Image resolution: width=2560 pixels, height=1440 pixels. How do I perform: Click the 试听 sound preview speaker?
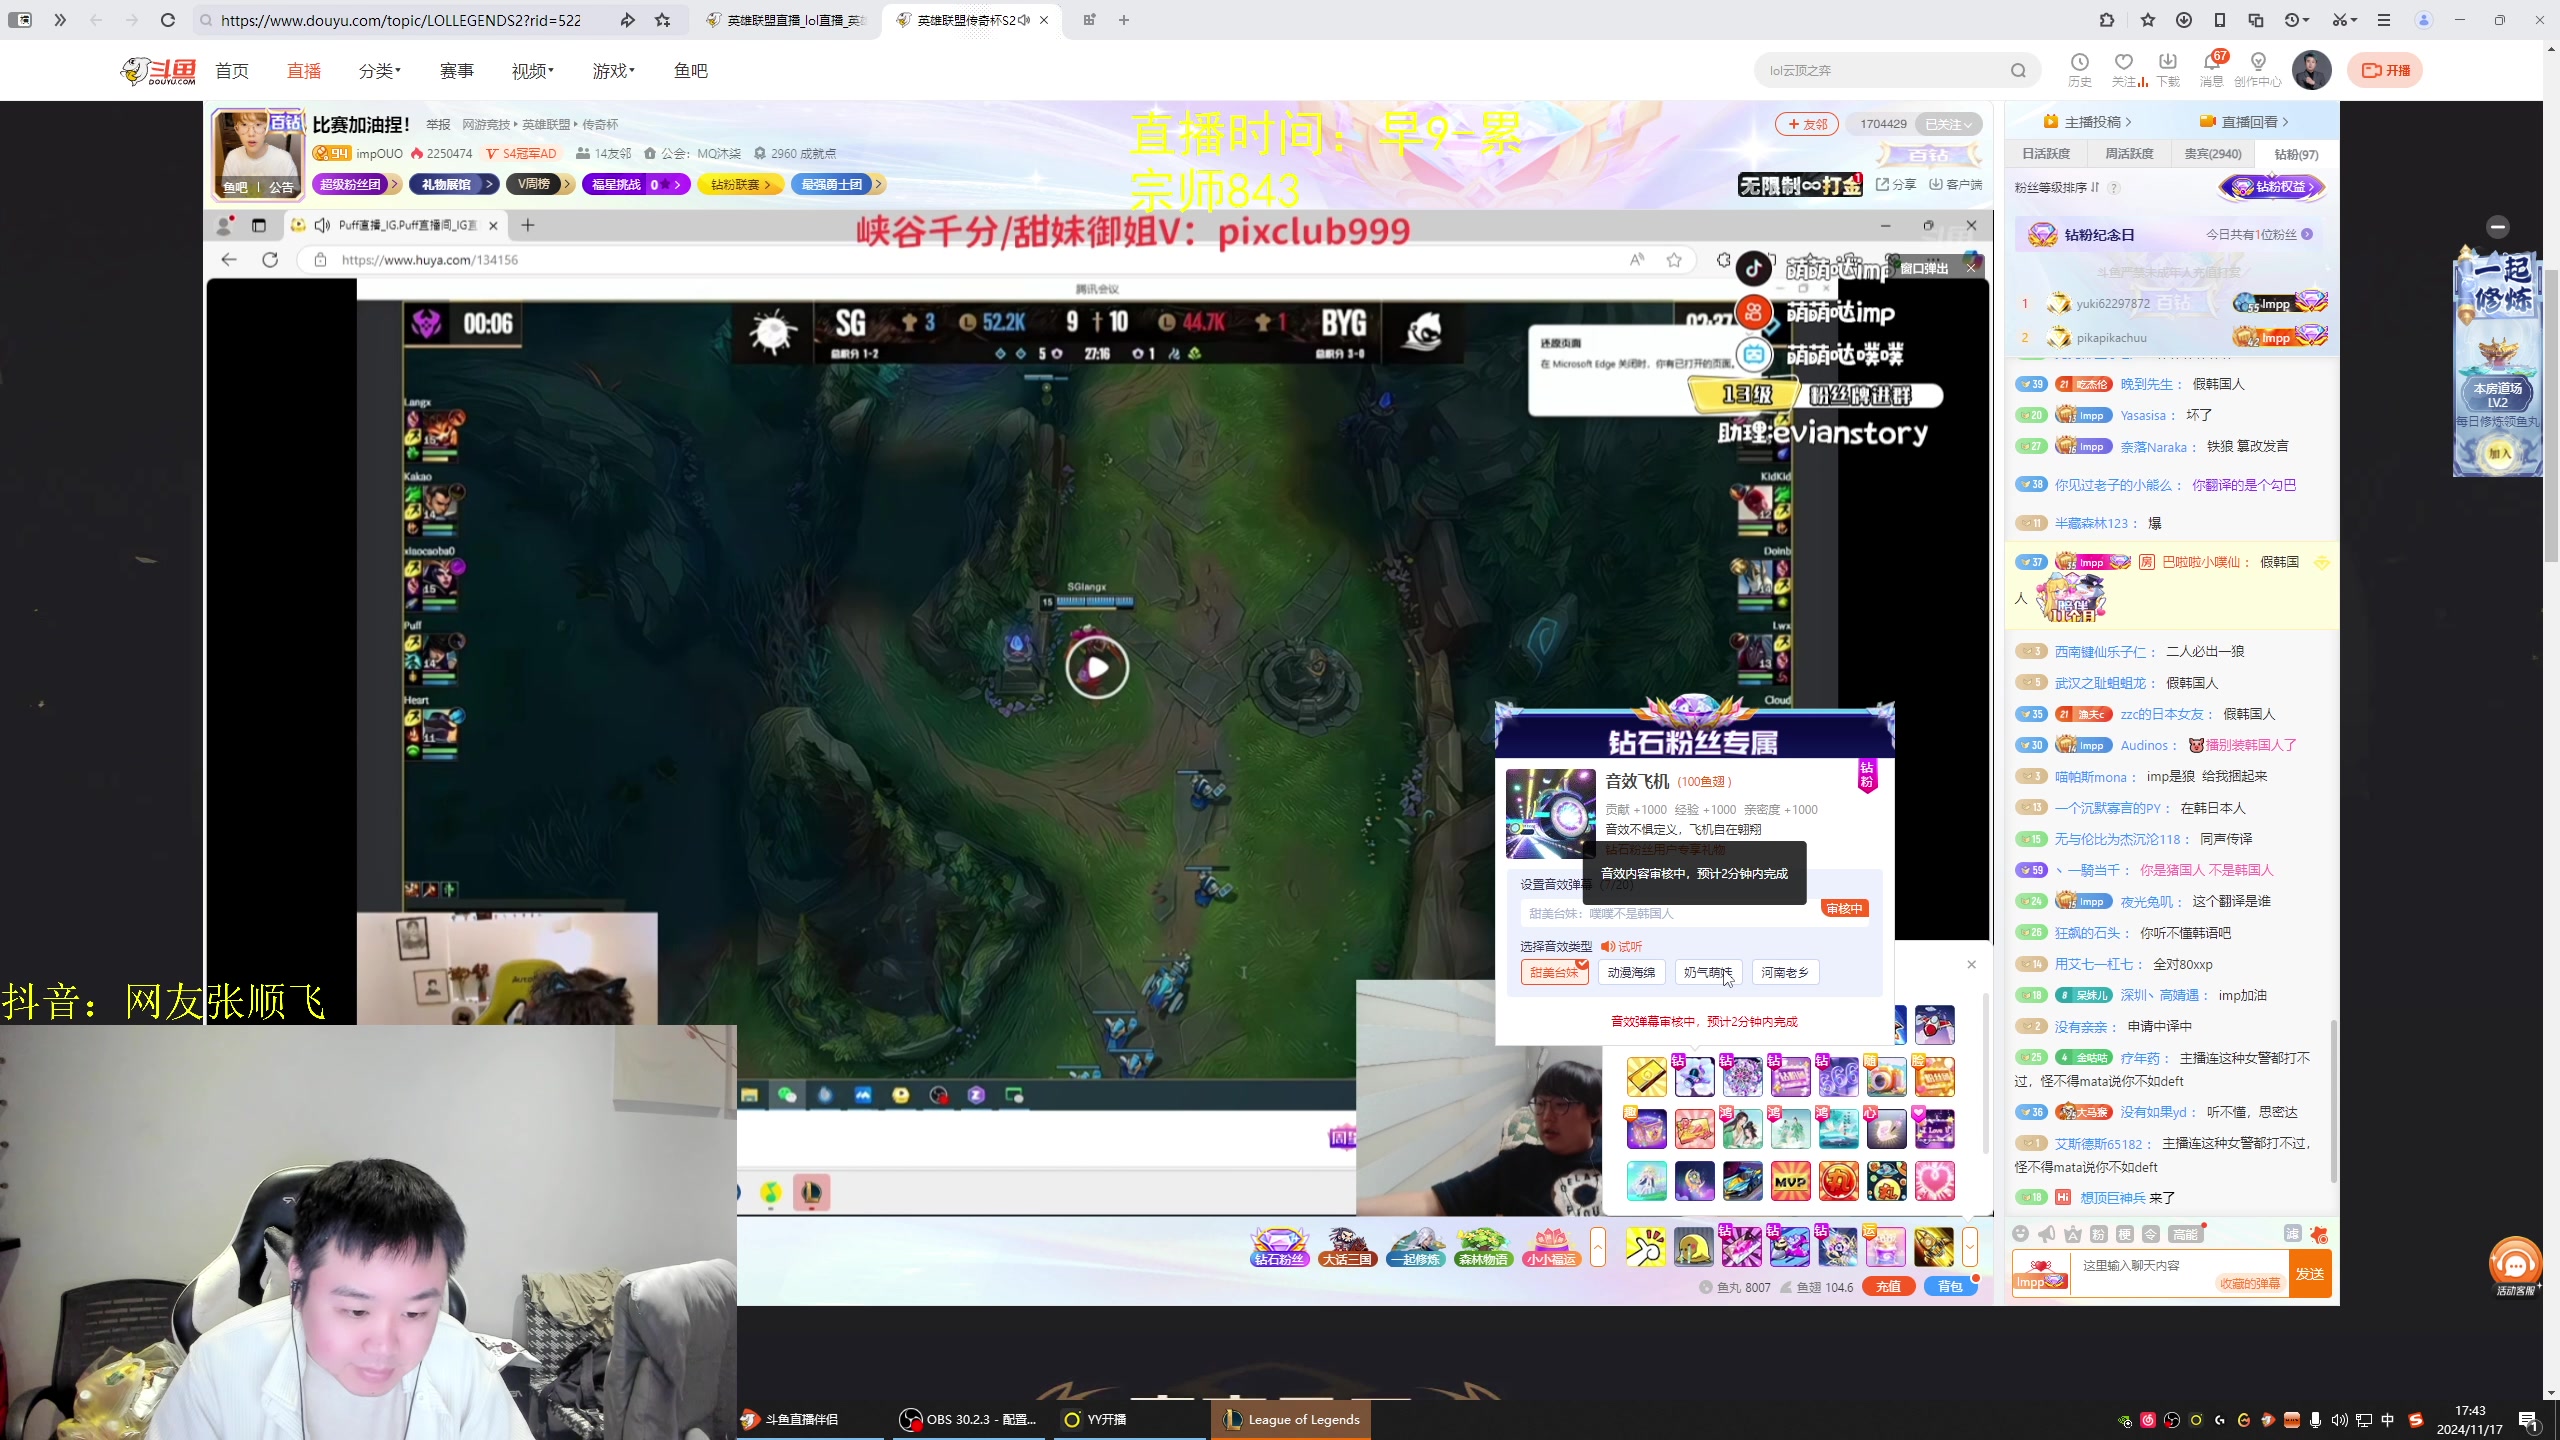click(1621, 946)
